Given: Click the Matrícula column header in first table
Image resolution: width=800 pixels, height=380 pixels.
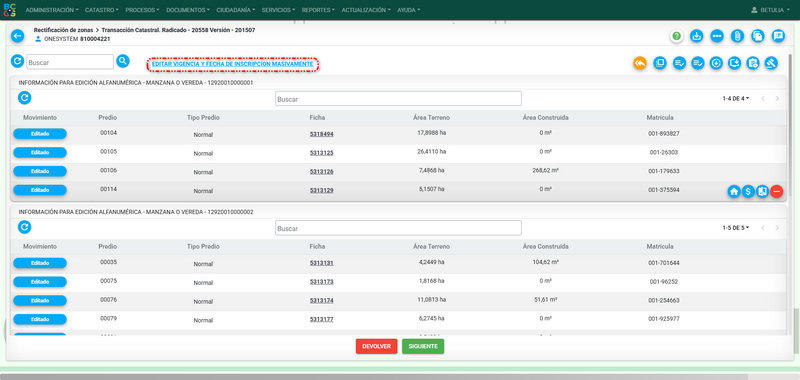Looking at the screenshot, I should pos(660,117).
